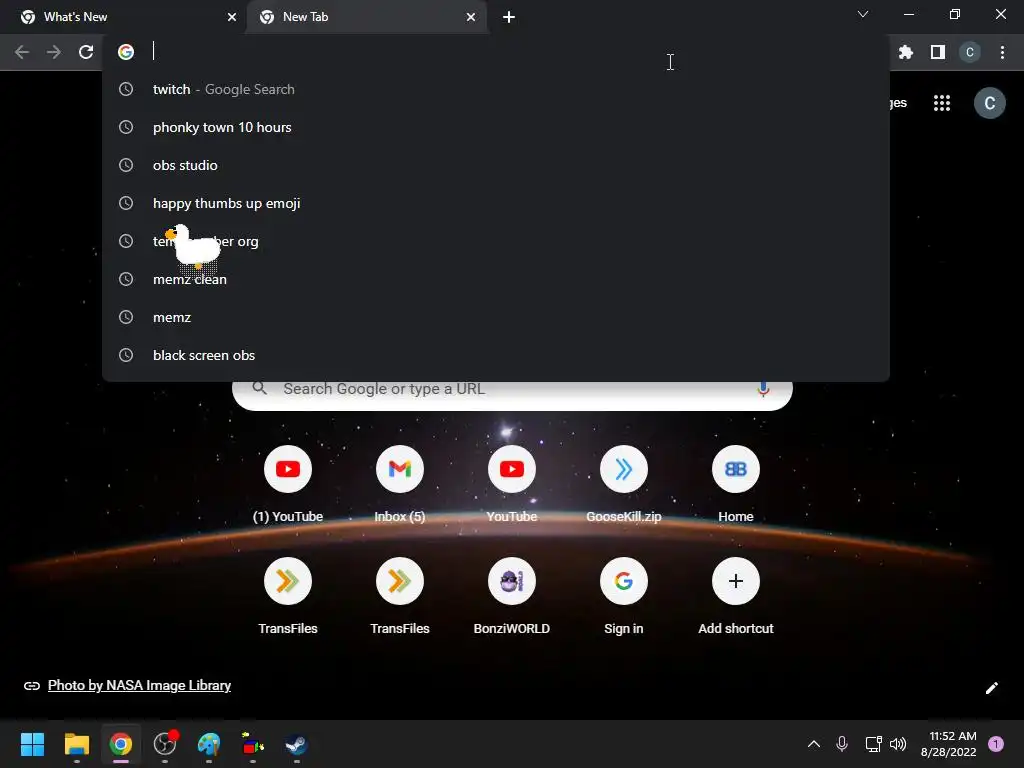Select the 'memz clean' suggestion
Screen dimensions: 1024x768
[x=496, y=280]
